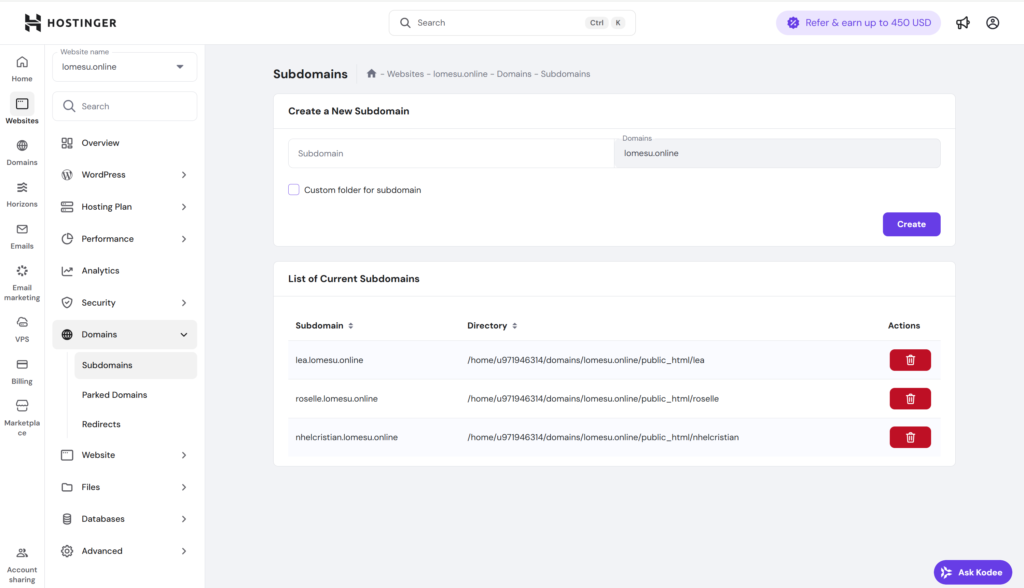Click the home breadcrumb icon

click(x=372, y=74)
